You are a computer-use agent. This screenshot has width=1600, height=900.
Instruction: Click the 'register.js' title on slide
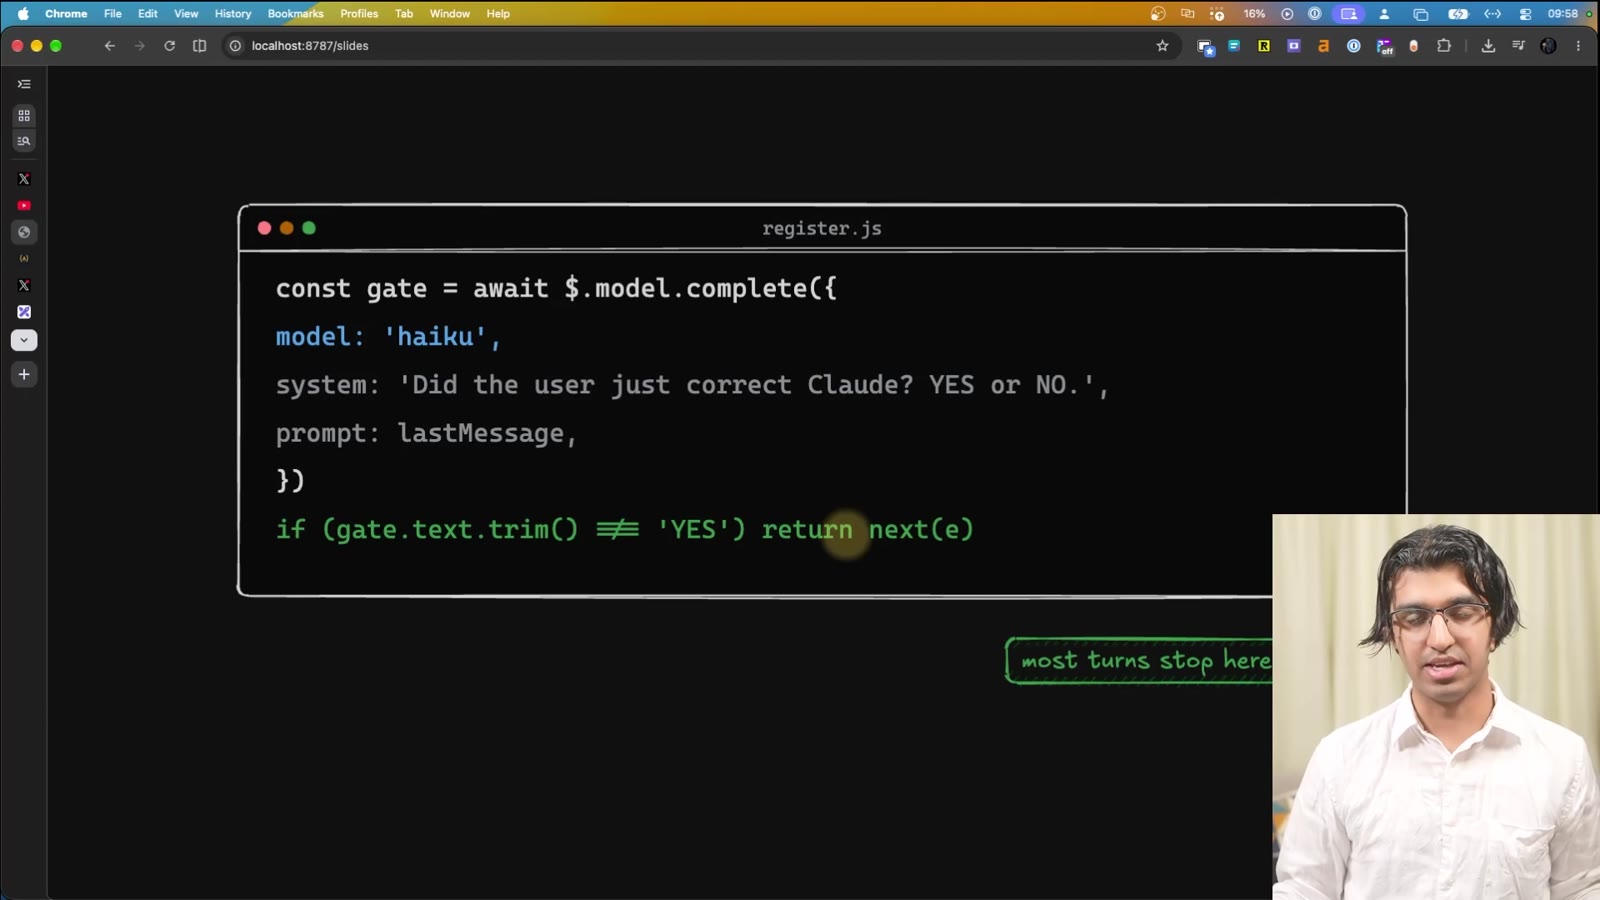point(822,228)
